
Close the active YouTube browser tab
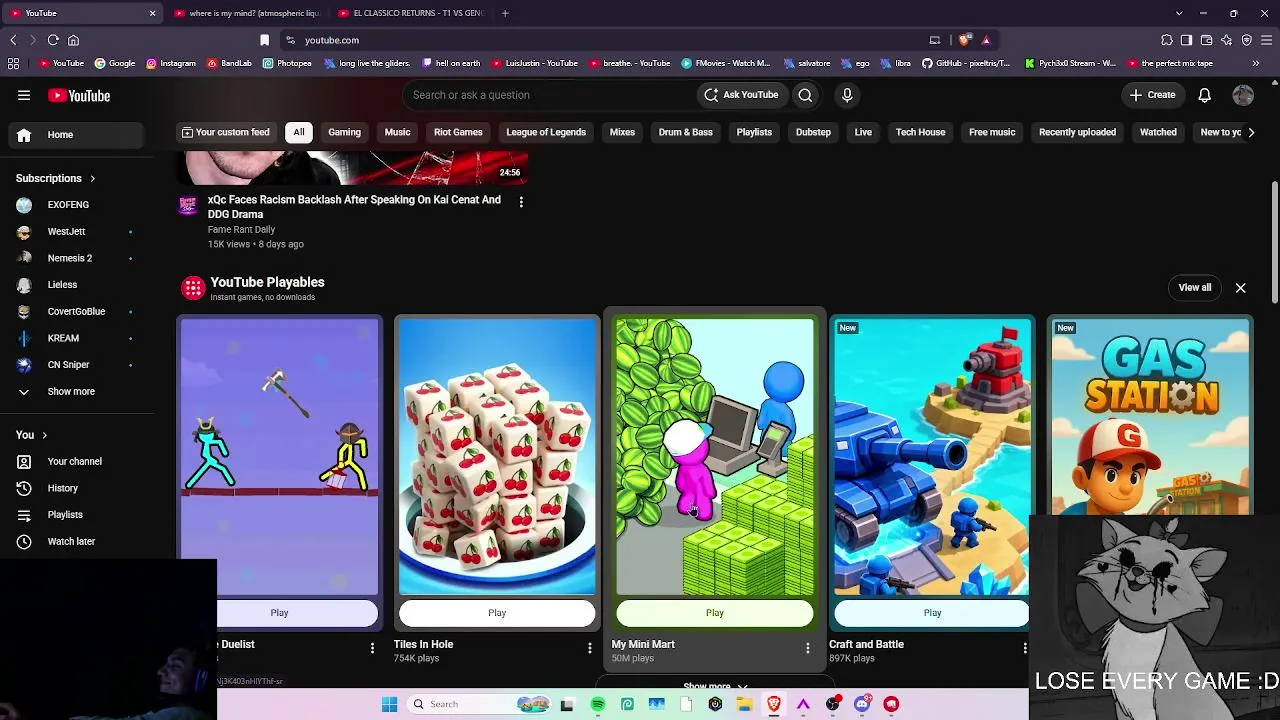pyautogui.click(x=152, y=13)
